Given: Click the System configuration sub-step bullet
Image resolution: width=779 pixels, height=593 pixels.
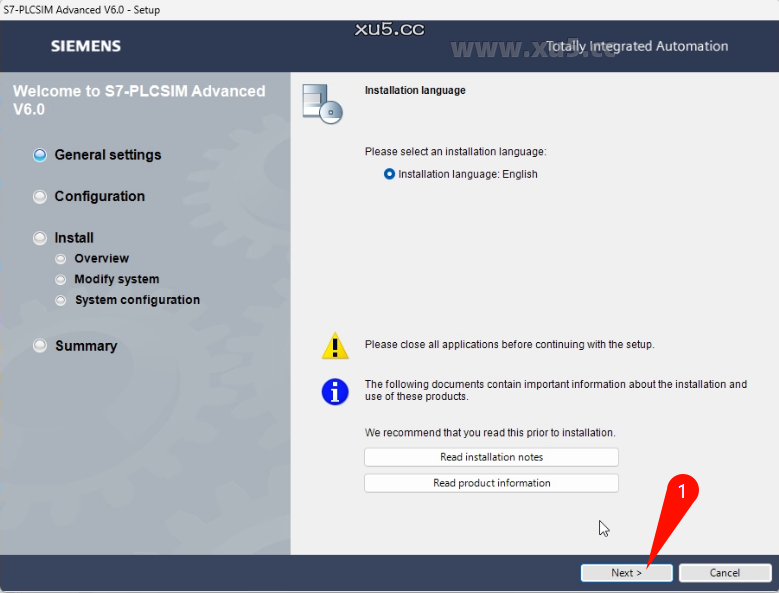Looking at the screenshot, I should point(61,300).
